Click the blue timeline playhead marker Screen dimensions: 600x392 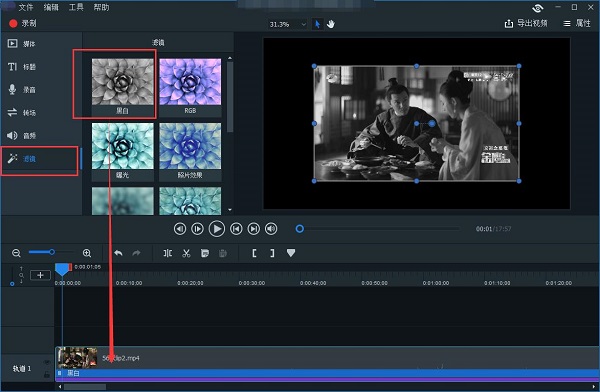coord(62,269)
